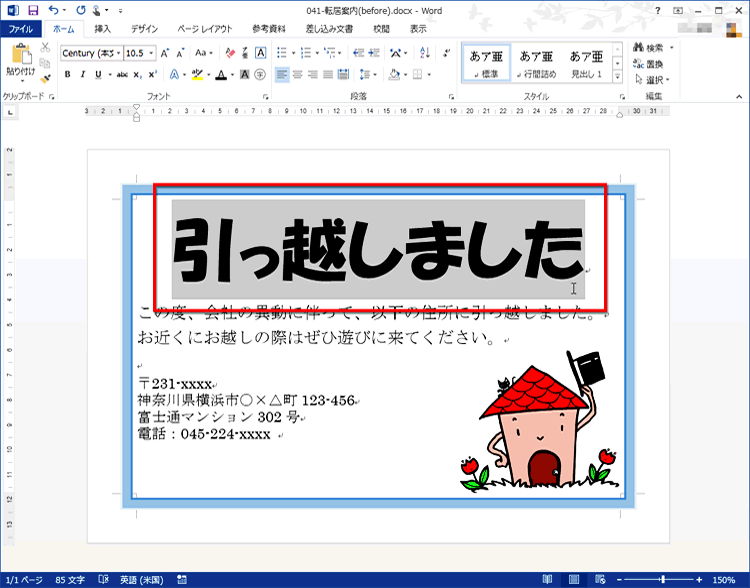Click the zoom slider handle
The image size is (750, 588).
tap(663, 579)
